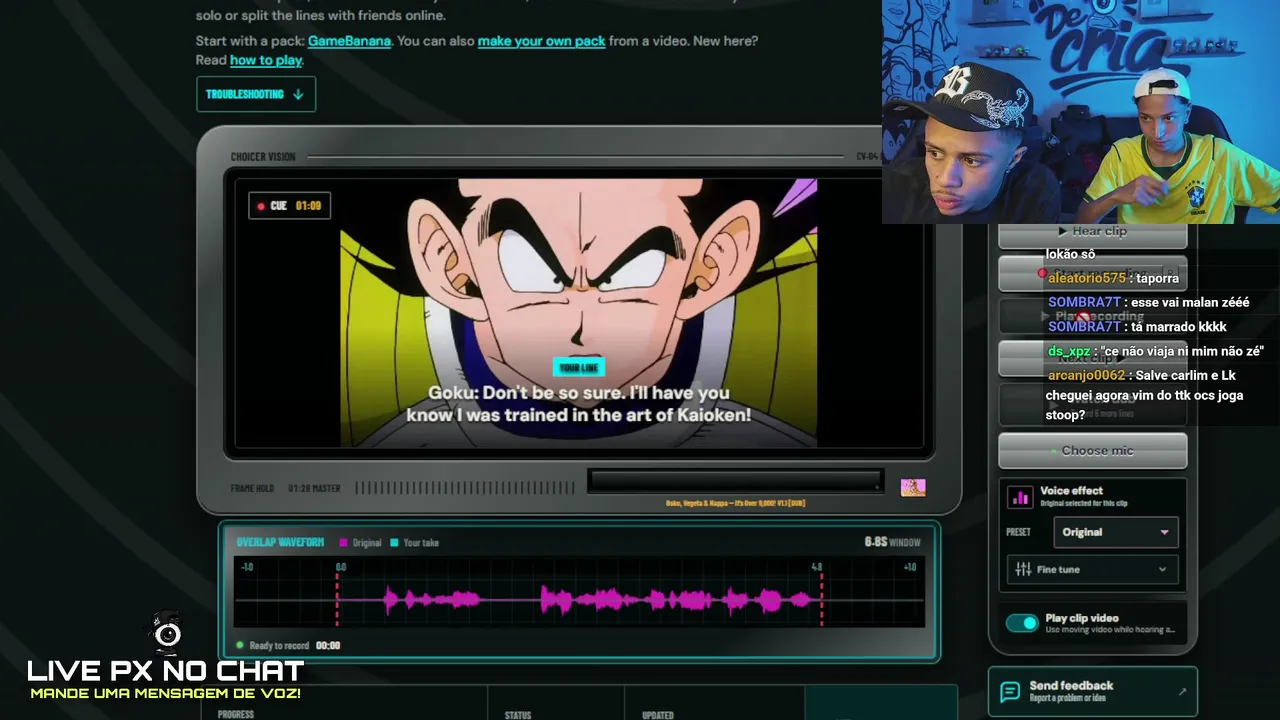Click the 6.8S WINDOW label

point(892,542)
